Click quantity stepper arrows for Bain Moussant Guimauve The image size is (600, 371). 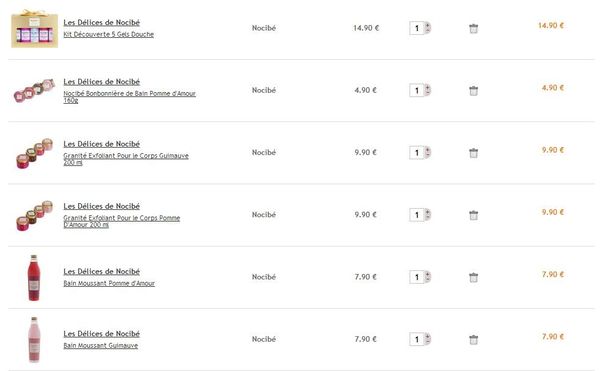coord(428,339)
